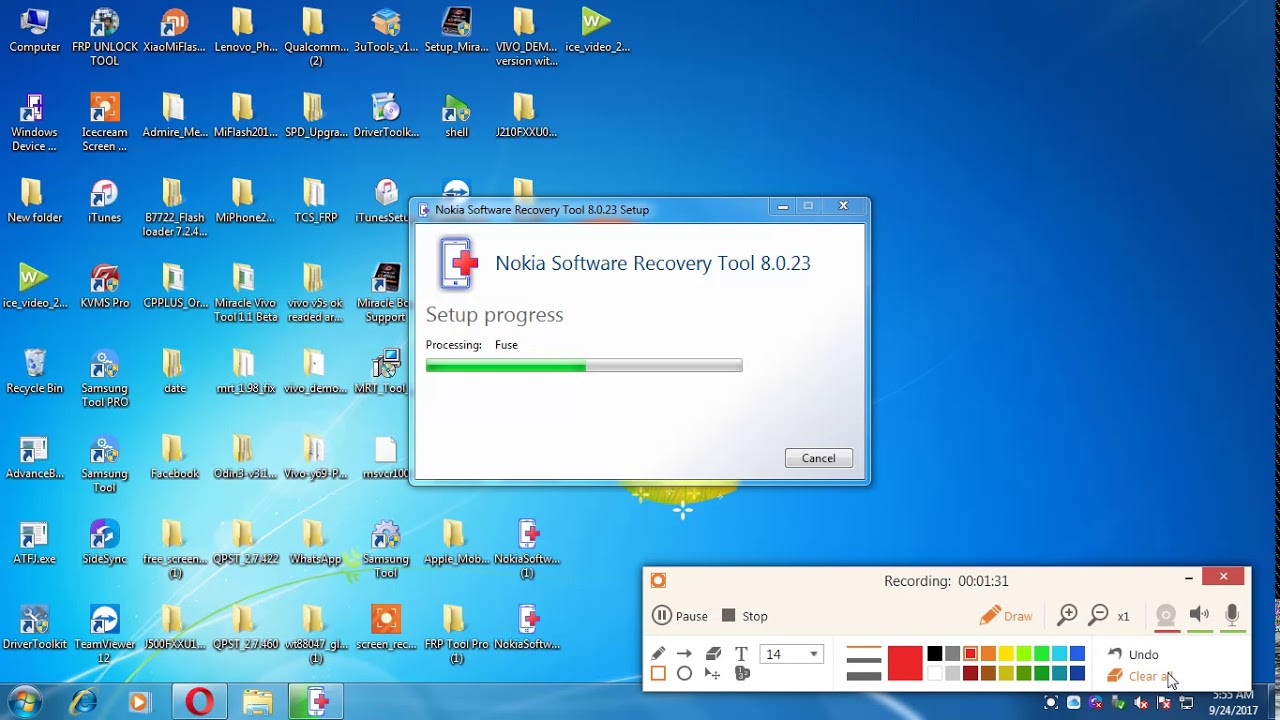Select the WhatsApp folder on desktop
1280x720 pixels.
pos(315,541)
